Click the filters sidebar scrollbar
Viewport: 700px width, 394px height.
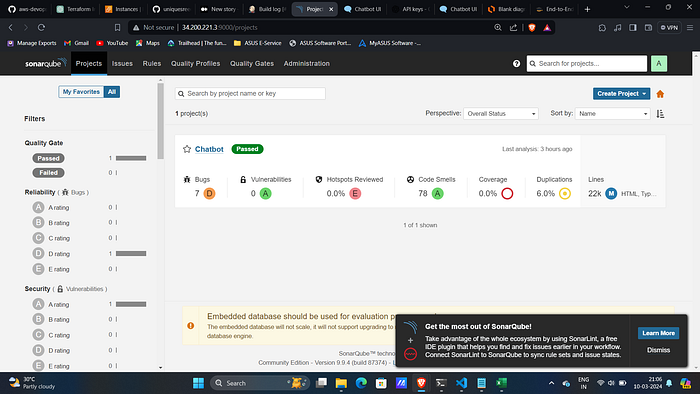[x=161, y=120]
